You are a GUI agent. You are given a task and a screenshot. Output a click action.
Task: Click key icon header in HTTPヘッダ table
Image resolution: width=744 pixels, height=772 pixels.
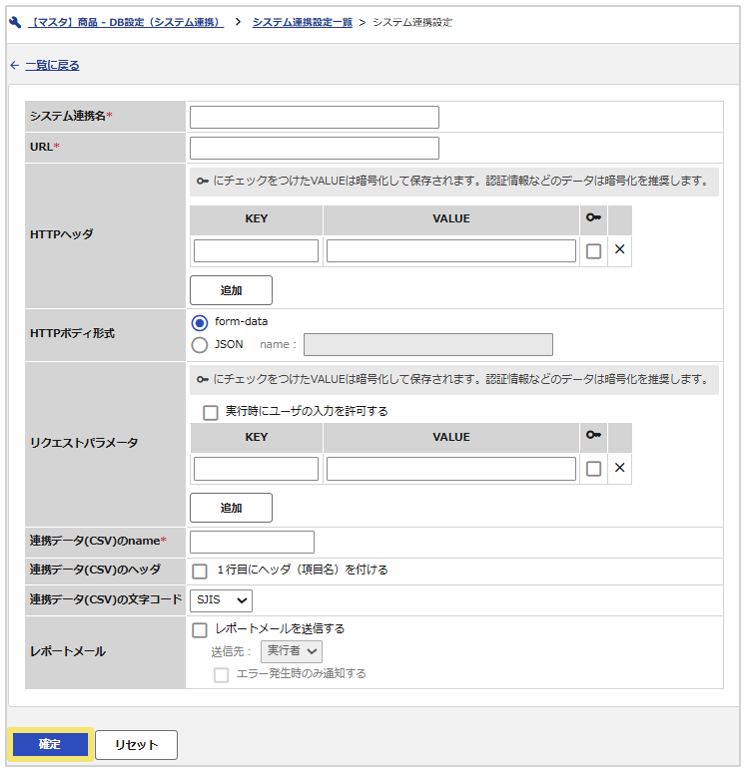point(593,217)
